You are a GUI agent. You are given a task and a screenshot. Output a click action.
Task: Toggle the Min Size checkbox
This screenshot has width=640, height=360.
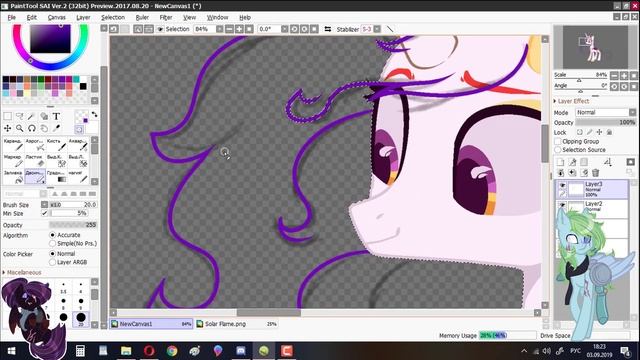44,213
